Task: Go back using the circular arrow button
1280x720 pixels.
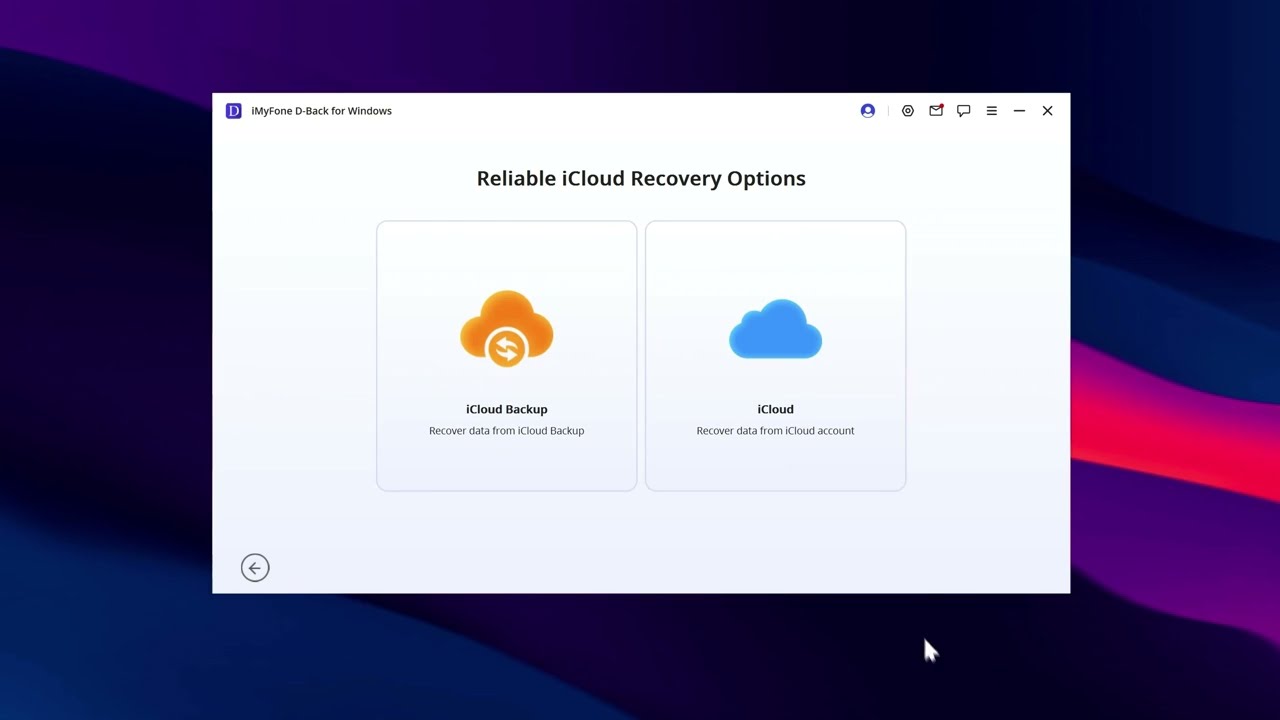Action: (255, 568)
